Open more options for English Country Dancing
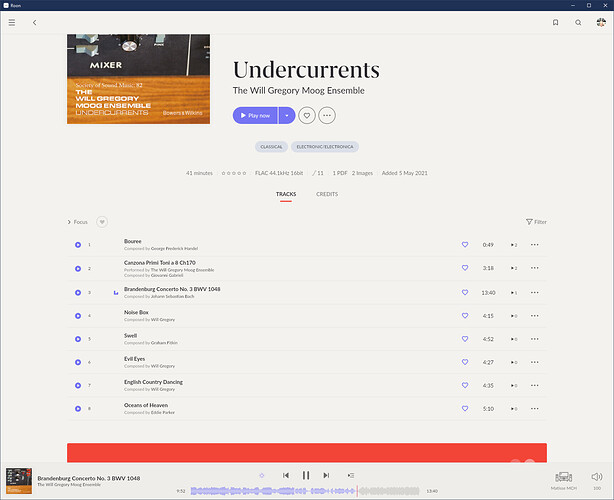The height and width of the screenshot is (500, 614). coord(535,385)
